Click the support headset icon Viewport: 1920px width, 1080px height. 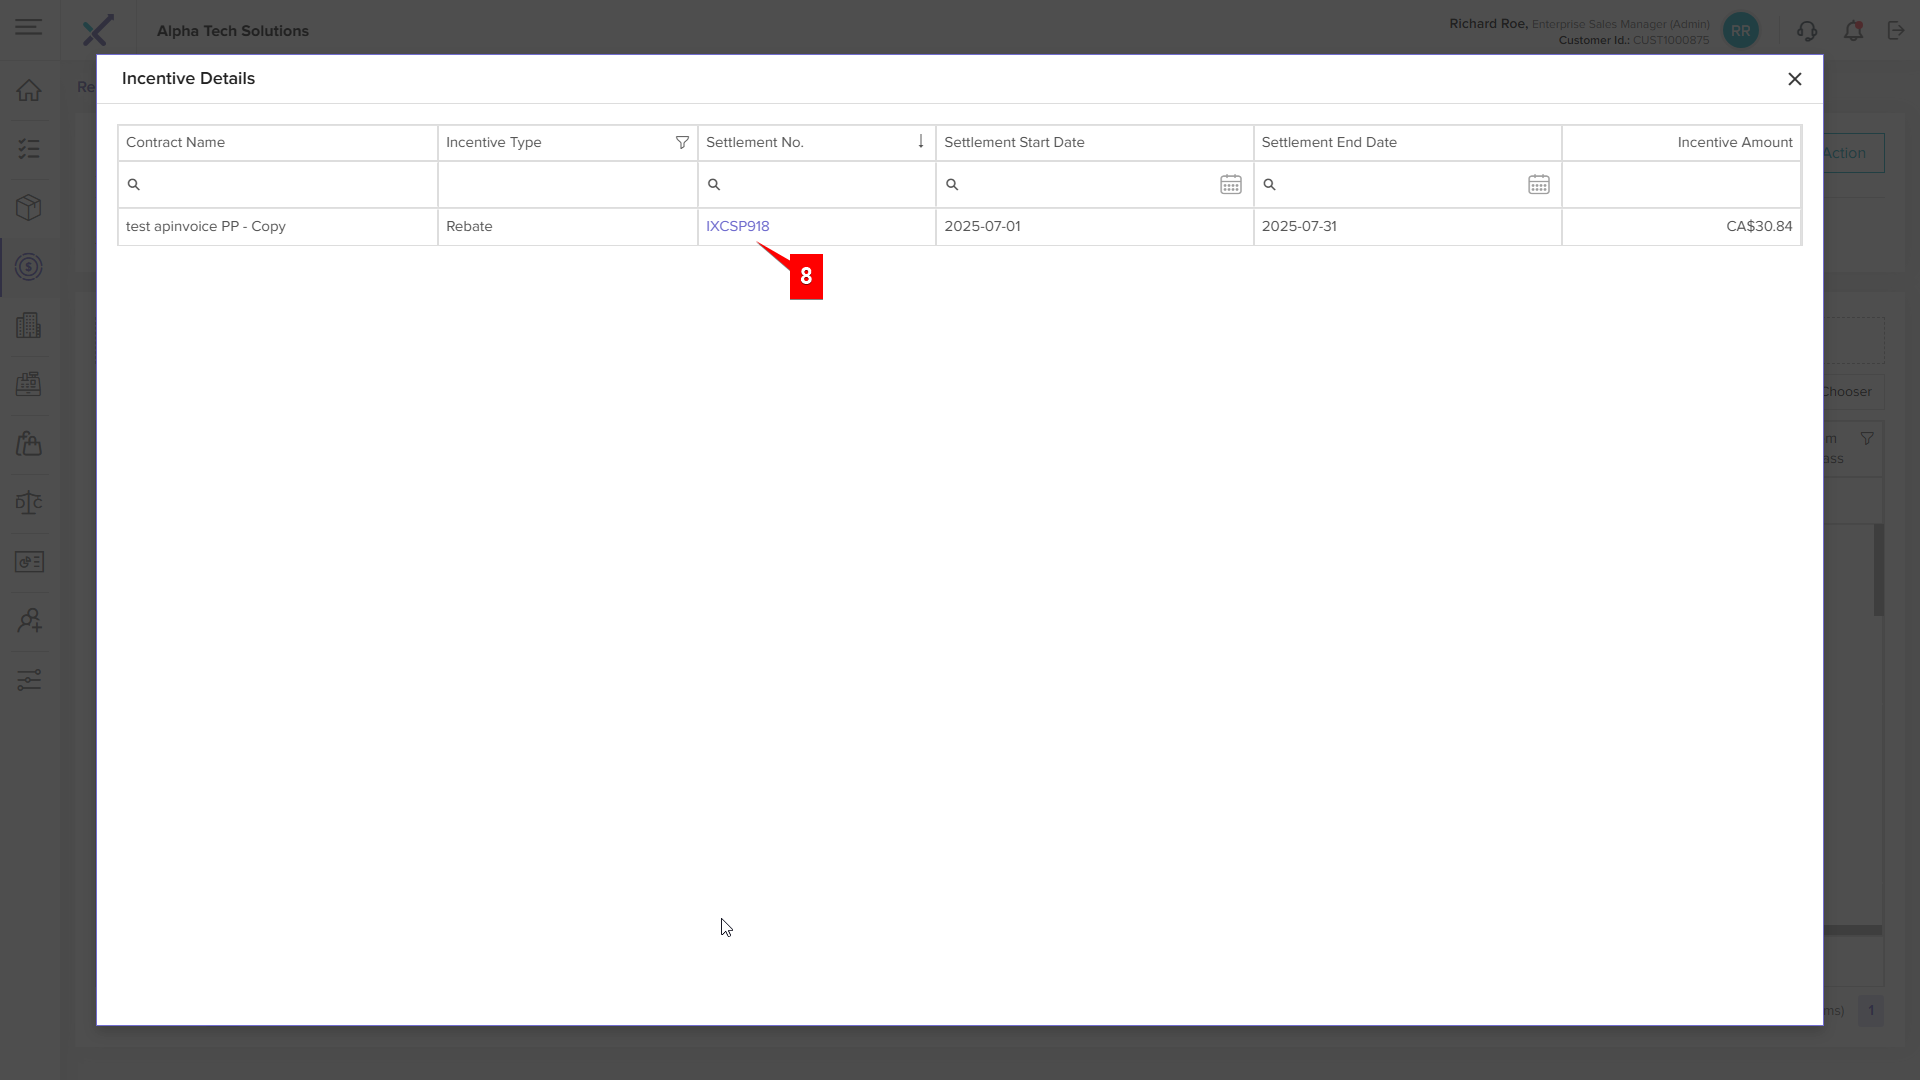point(1807,31)
